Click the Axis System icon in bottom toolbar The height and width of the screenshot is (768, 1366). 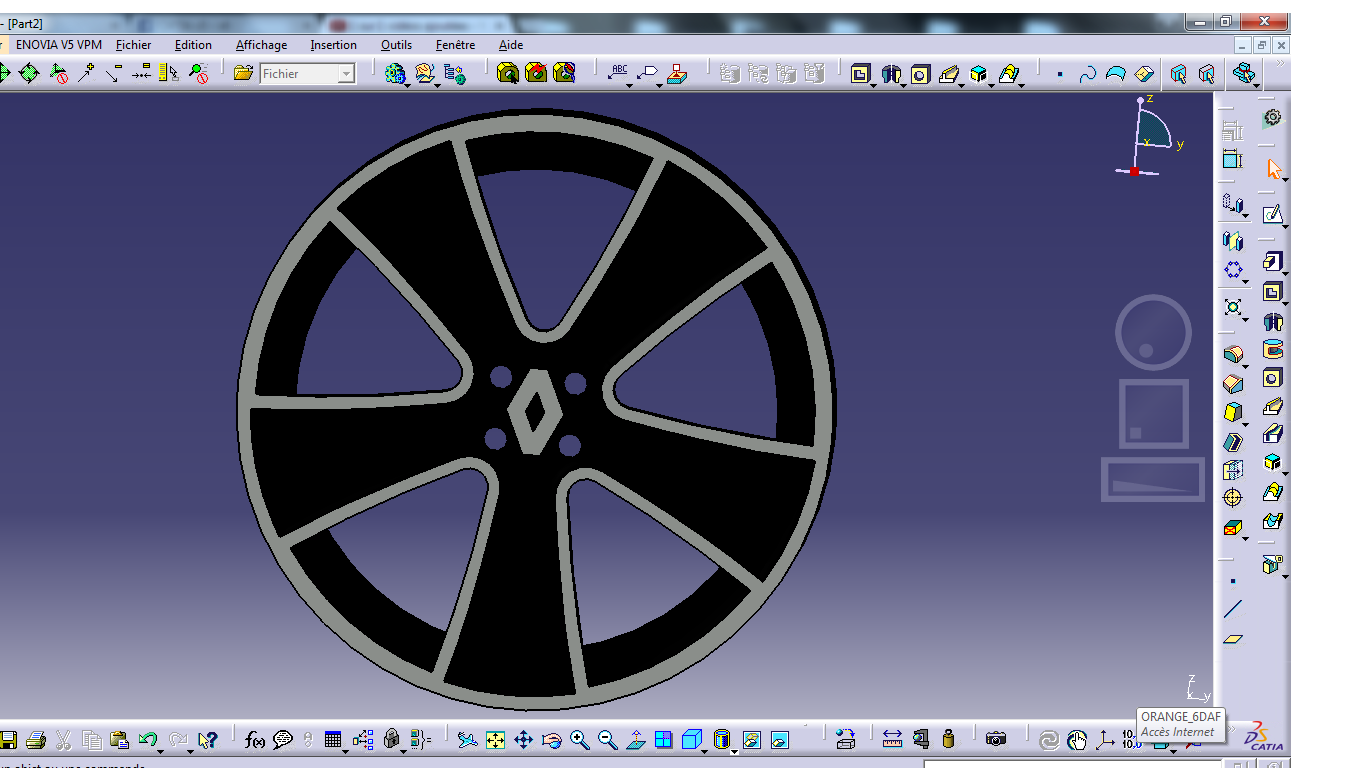point(1105,740)
